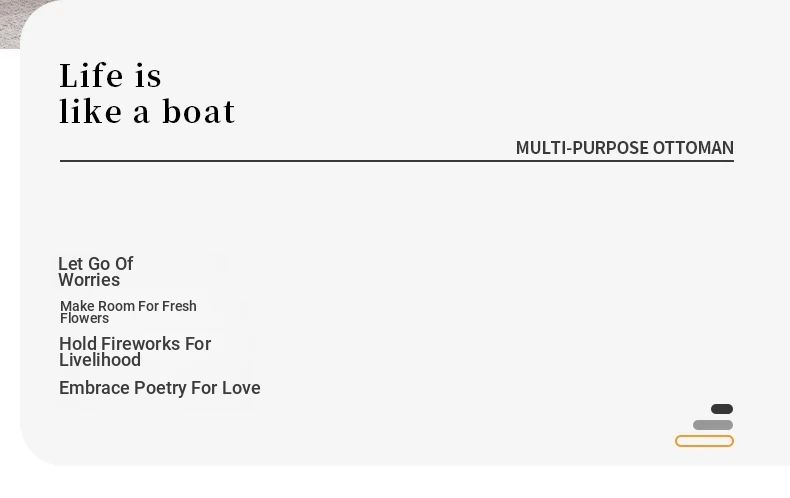Image resolution: width=790 pixels, height=498 pixels.
Task: Select the word "Flowers"
Action: click(85, 319)
